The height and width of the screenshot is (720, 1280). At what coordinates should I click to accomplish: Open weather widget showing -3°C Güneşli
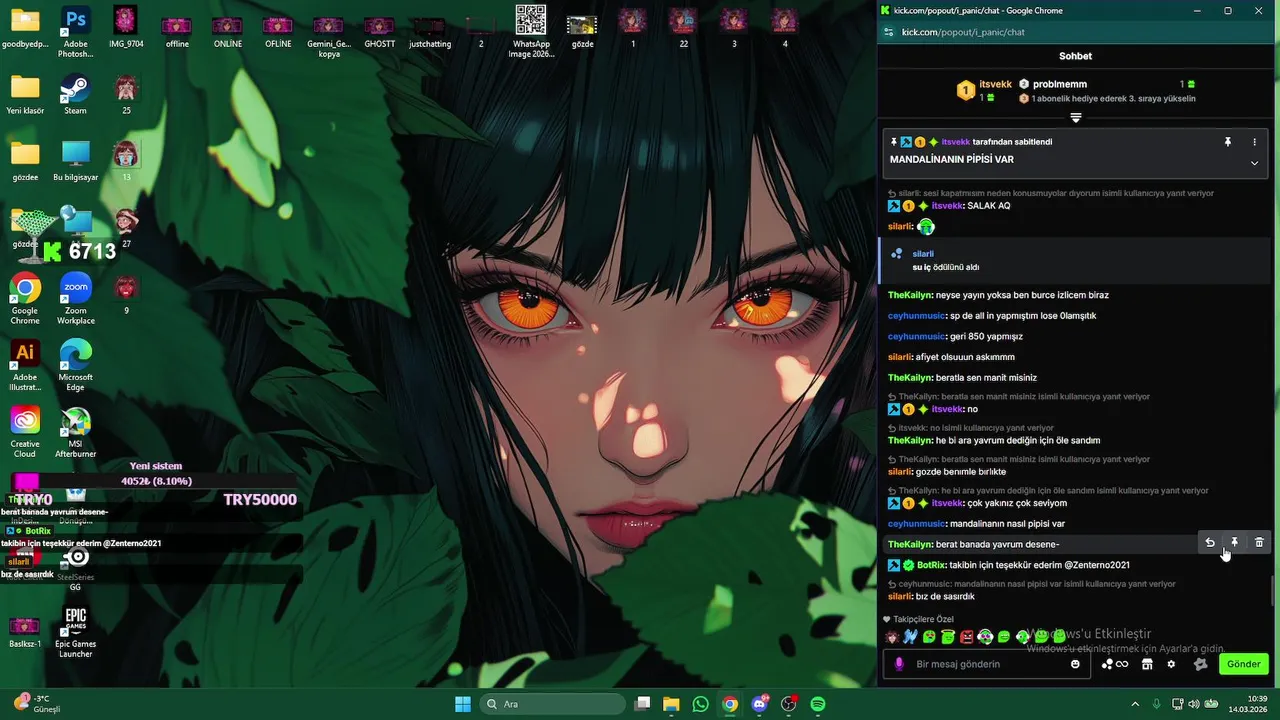tap(38, 704)
